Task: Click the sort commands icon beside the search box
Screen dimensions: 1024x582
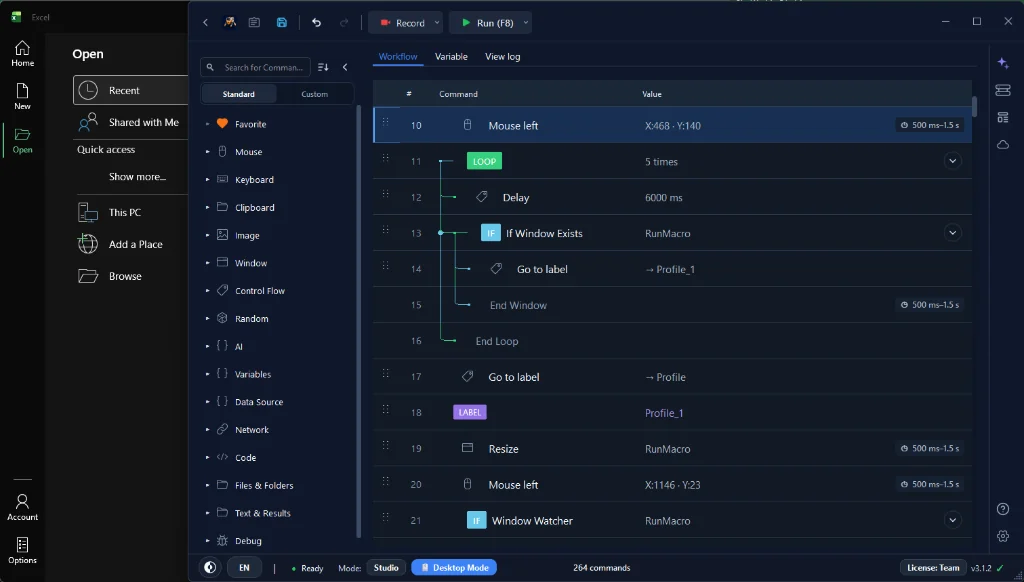Action: [x=323, y=67]
